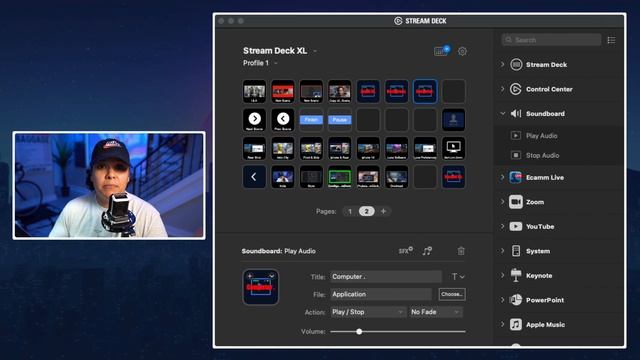Adjust the Volume slider handle
The width and height of the screenshot is (640, 360).
tap(359, 331)
